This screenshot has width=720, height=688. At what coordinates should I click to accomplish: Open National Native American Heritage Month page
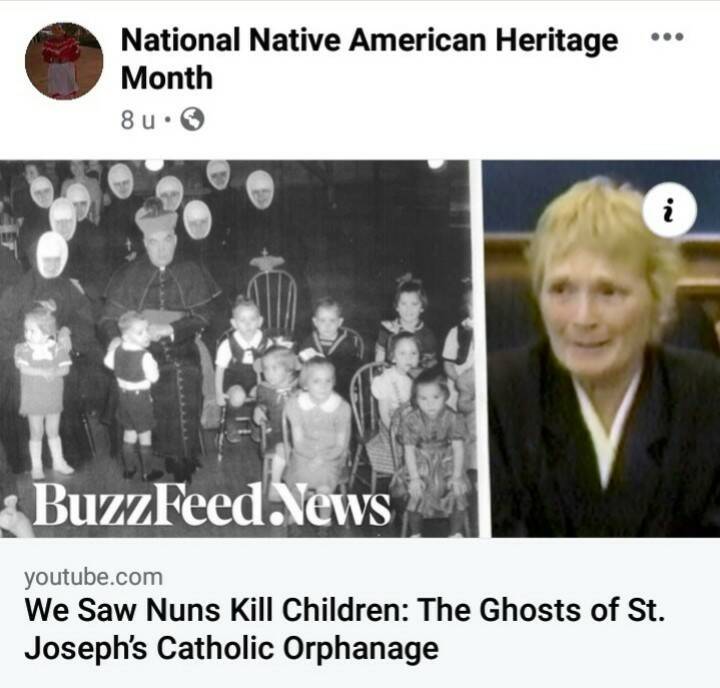click(x=369, y=58)
